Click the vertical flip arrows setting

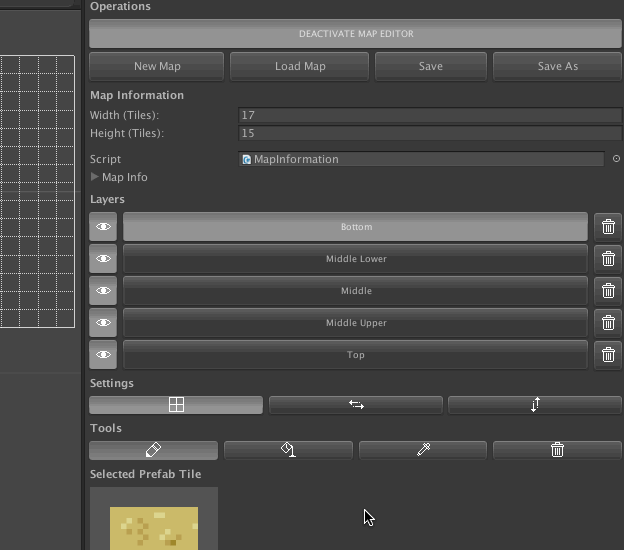pyautogui.click(x=535, y=405)
